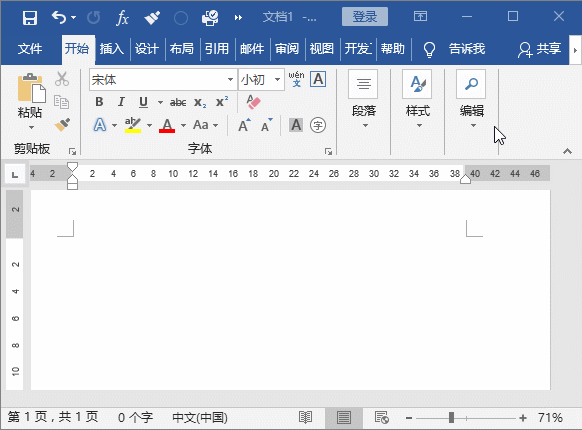The height and width of the screenshot is (430, 582).
Task: Open the Aa change case menu
Action: (205, 125)
